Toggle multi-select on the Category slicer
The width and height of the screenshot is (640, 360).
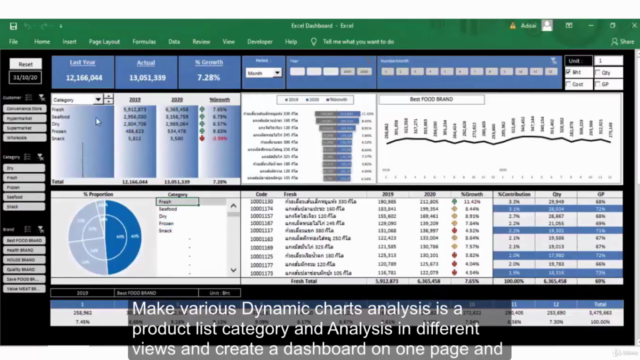[27, 157]
